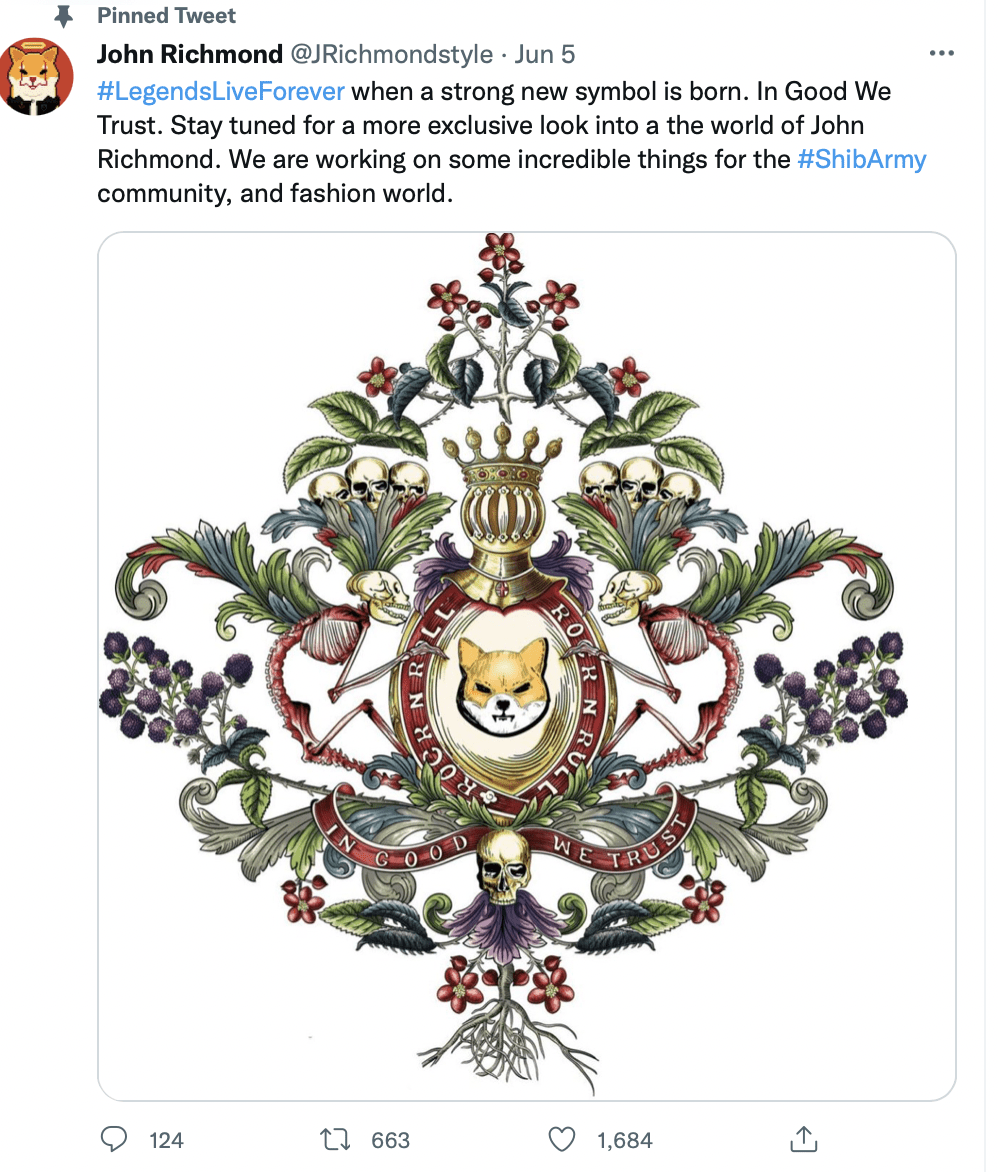Click the reply speech bubble icon
Image resolution: width=998 pixels, height=1172 pixels.
click(114, 1139)
